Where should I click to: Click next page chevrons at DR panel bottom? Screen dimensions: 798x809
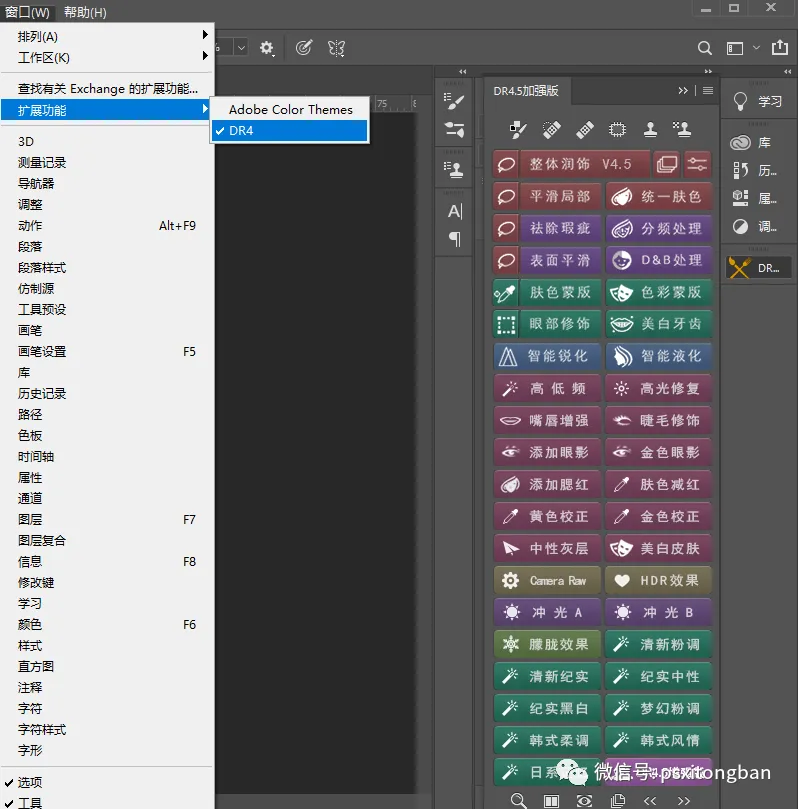[x=683, y=801]
